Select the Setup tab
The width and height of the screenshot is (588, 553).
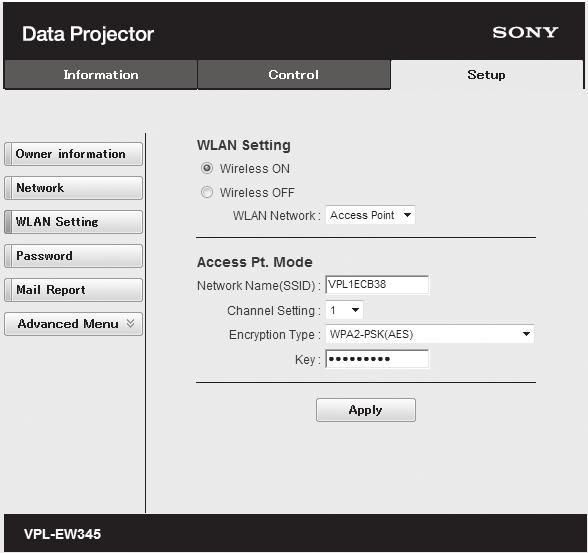coord(486,75)
